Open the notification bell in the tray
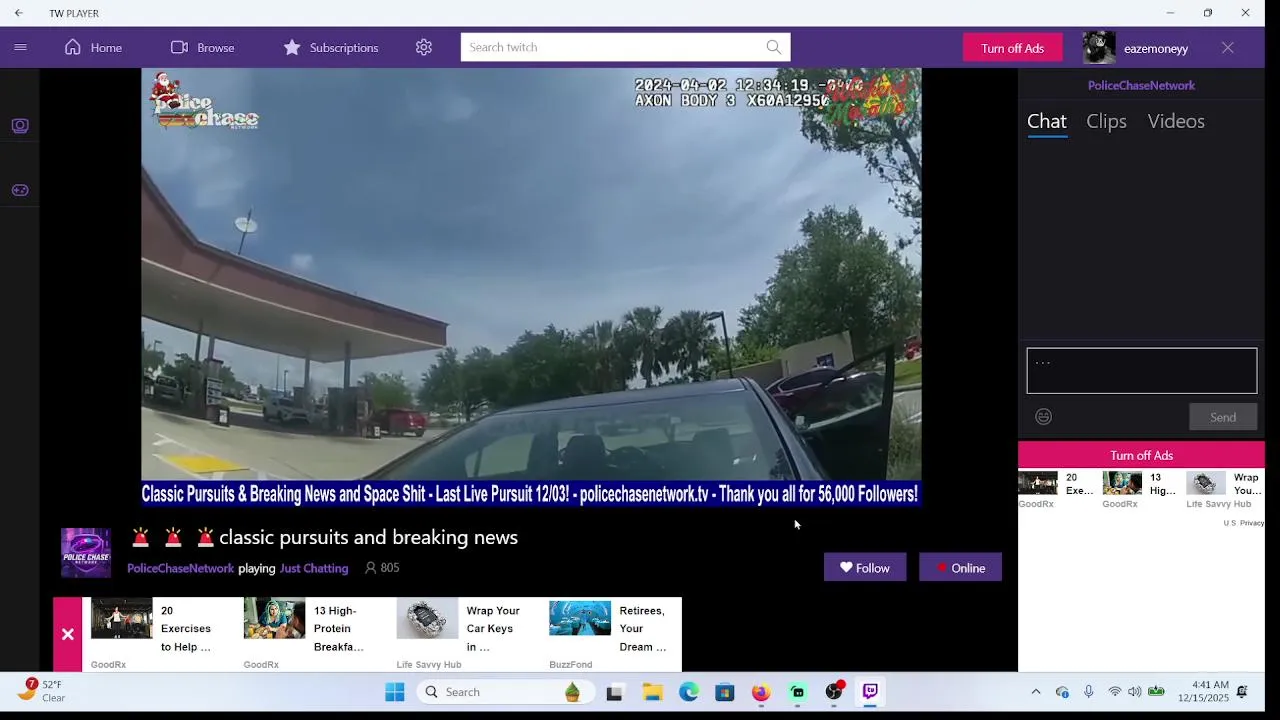Screen dimensions: 1280x720 (x=1242, y=692)
